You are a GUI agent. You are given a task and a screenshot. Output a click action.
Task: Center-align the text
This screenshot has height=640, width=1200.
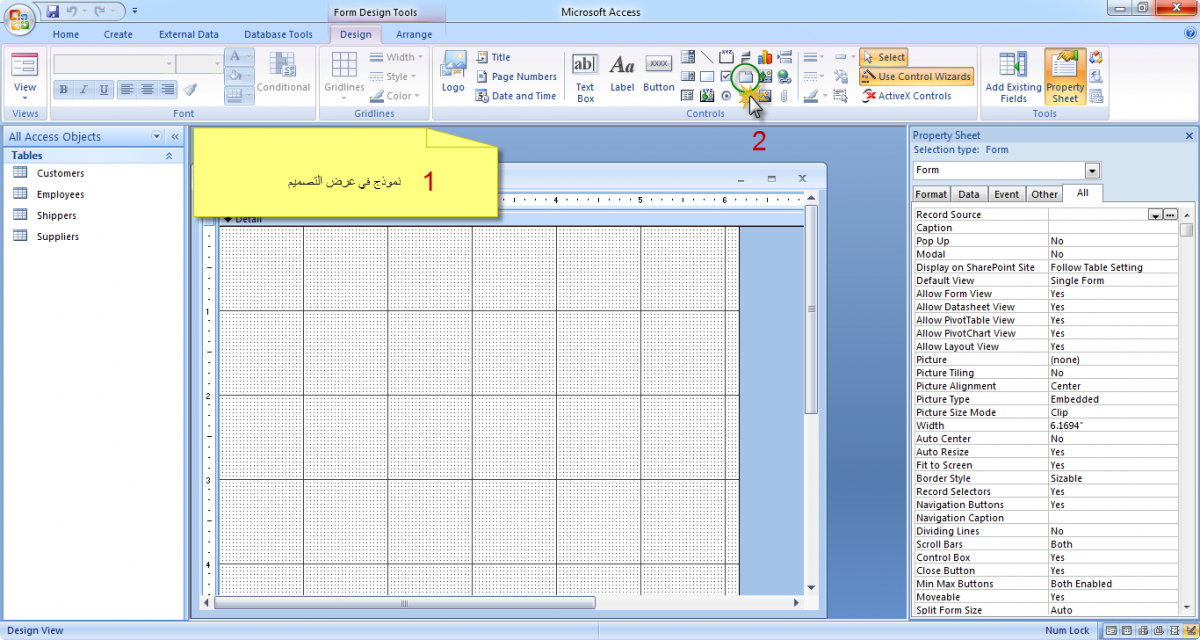point(148,89)
